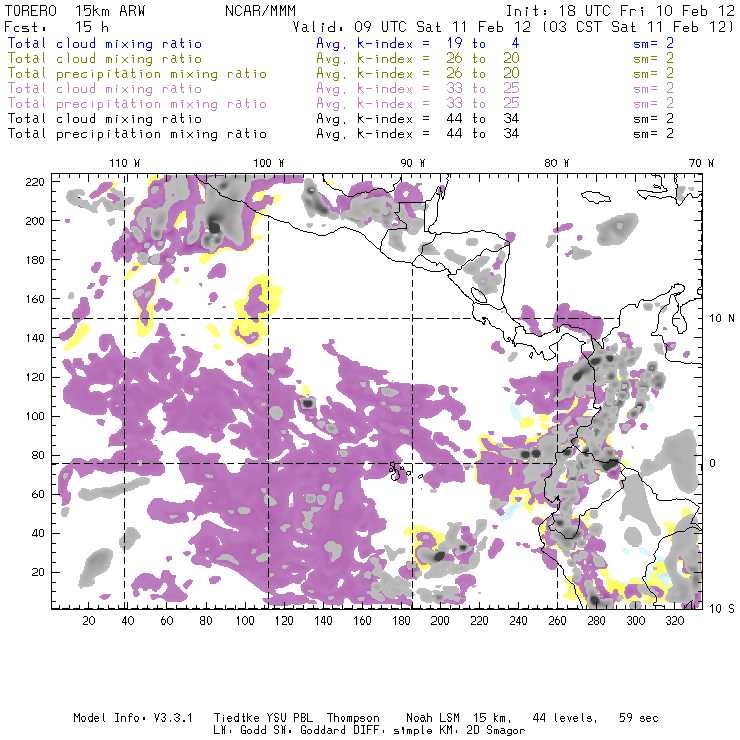Screen dimensions: 740x740
Task: Click the 'TORERO 15km ARW' title text
Action: [75, 11]
